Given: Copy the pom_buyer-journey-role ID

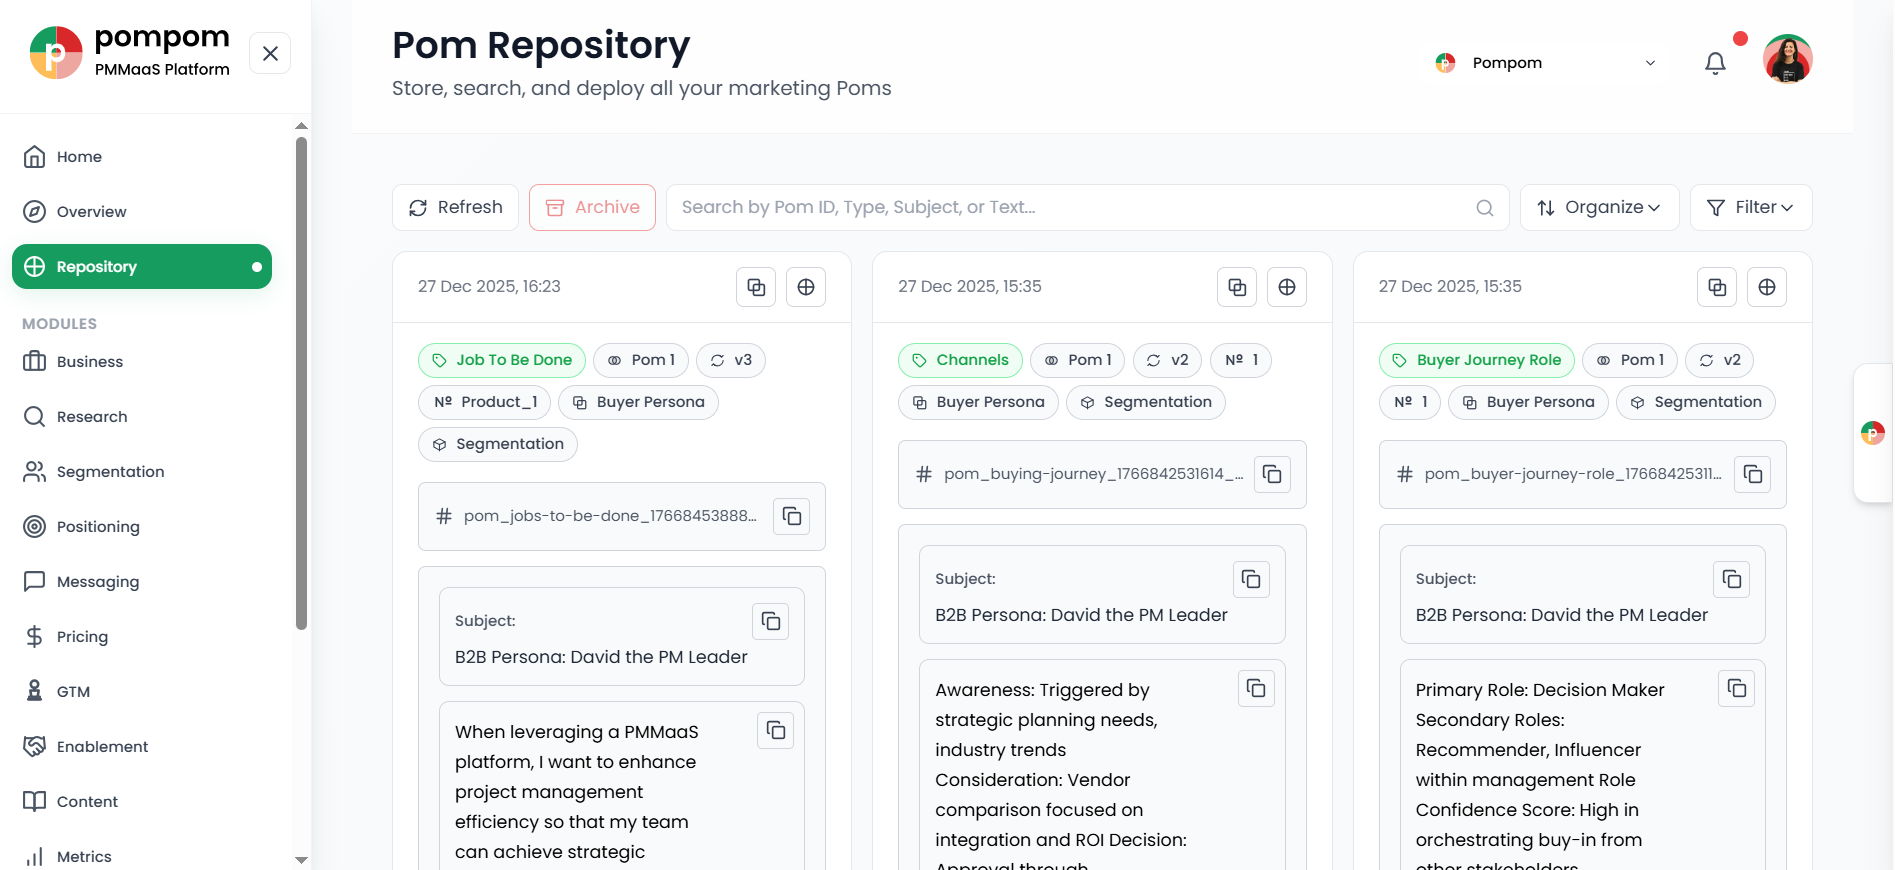Looking at the screenshot, I should coord(1753,474).
